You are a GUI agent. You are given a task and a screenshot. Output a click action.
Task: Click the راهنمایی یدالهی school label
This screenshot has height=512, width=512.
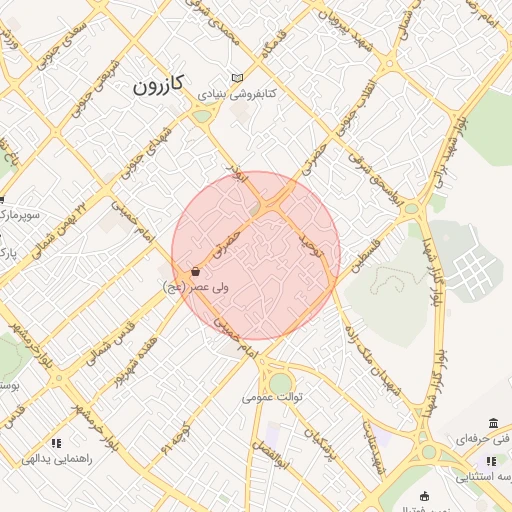tap(57, 459)
